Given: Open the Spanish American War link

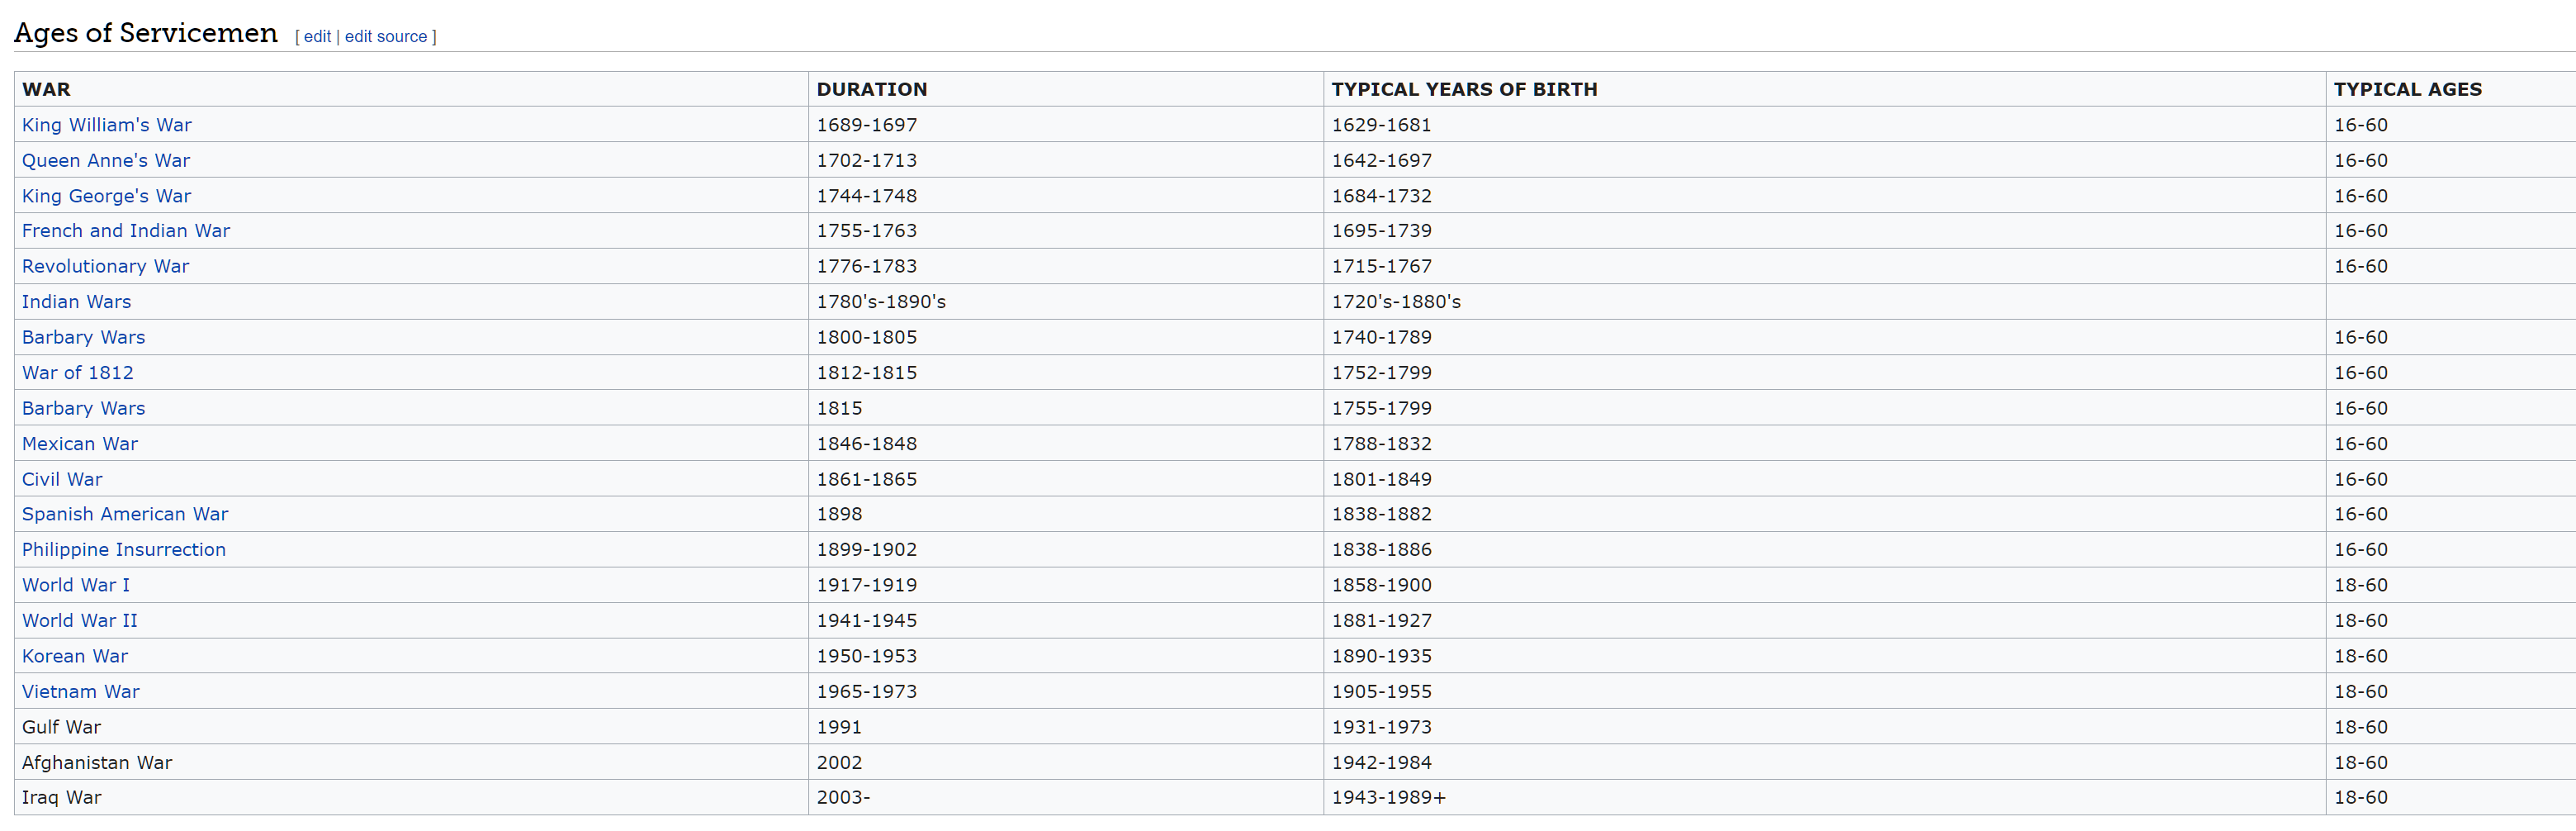Looking at the screenshot, I should tap(125, 514).
